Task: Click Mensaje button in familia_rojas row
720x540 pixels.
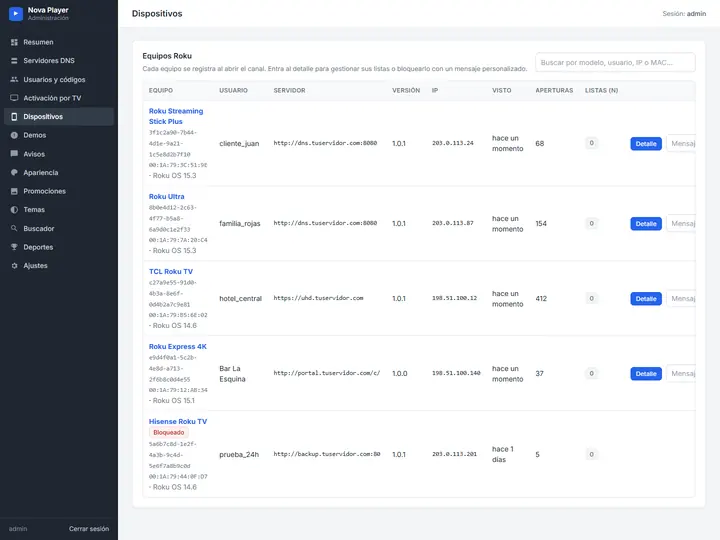Action: click(x=681, y=224)
